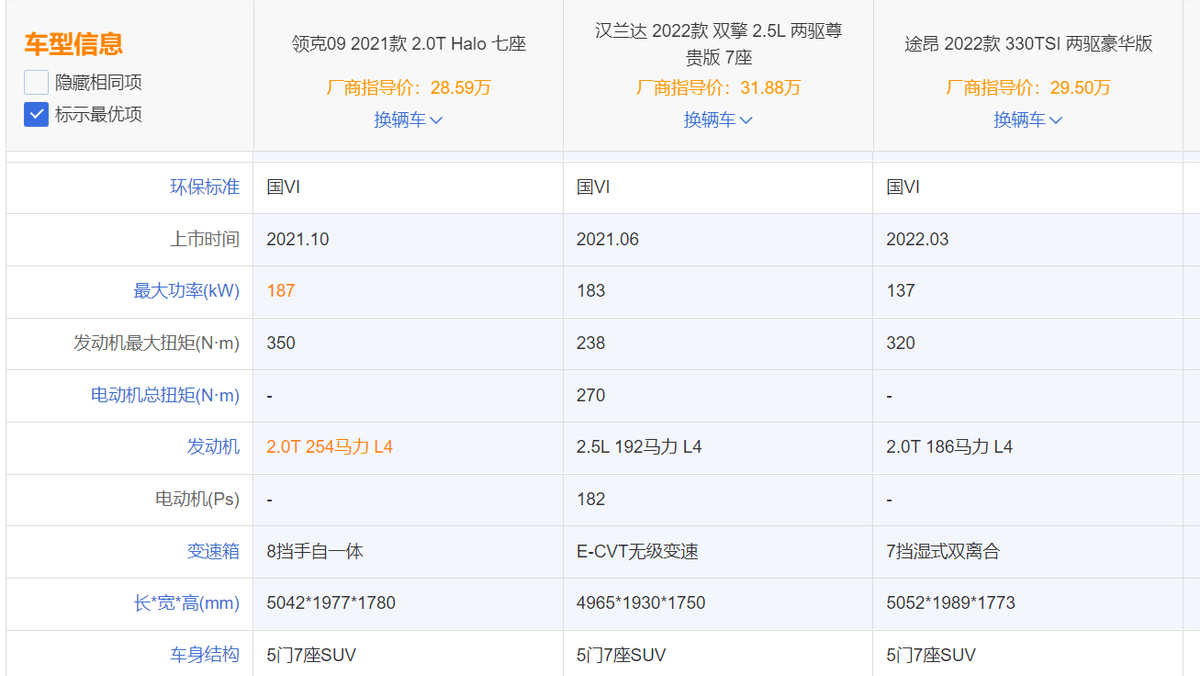Click the 发动机 row label
This screenshot has width=1200, height=676.
tap(213, 447)
